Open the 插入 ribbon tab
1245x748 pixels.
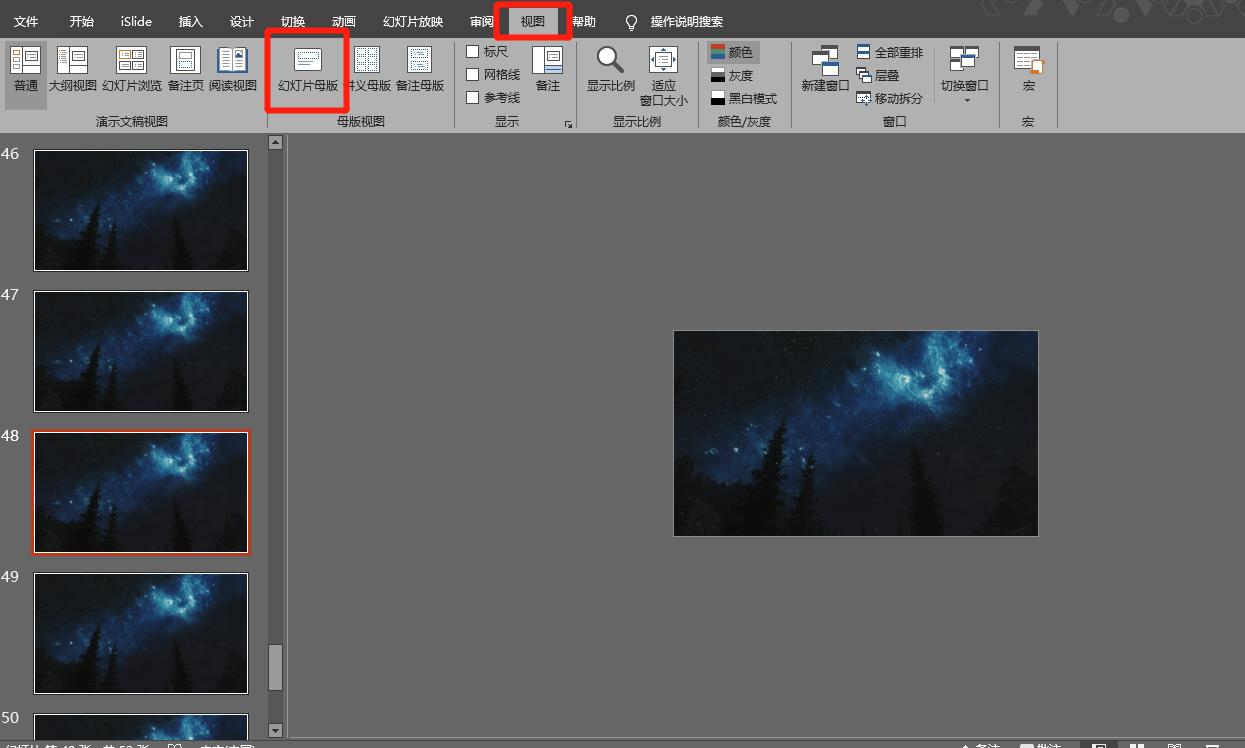190,22
